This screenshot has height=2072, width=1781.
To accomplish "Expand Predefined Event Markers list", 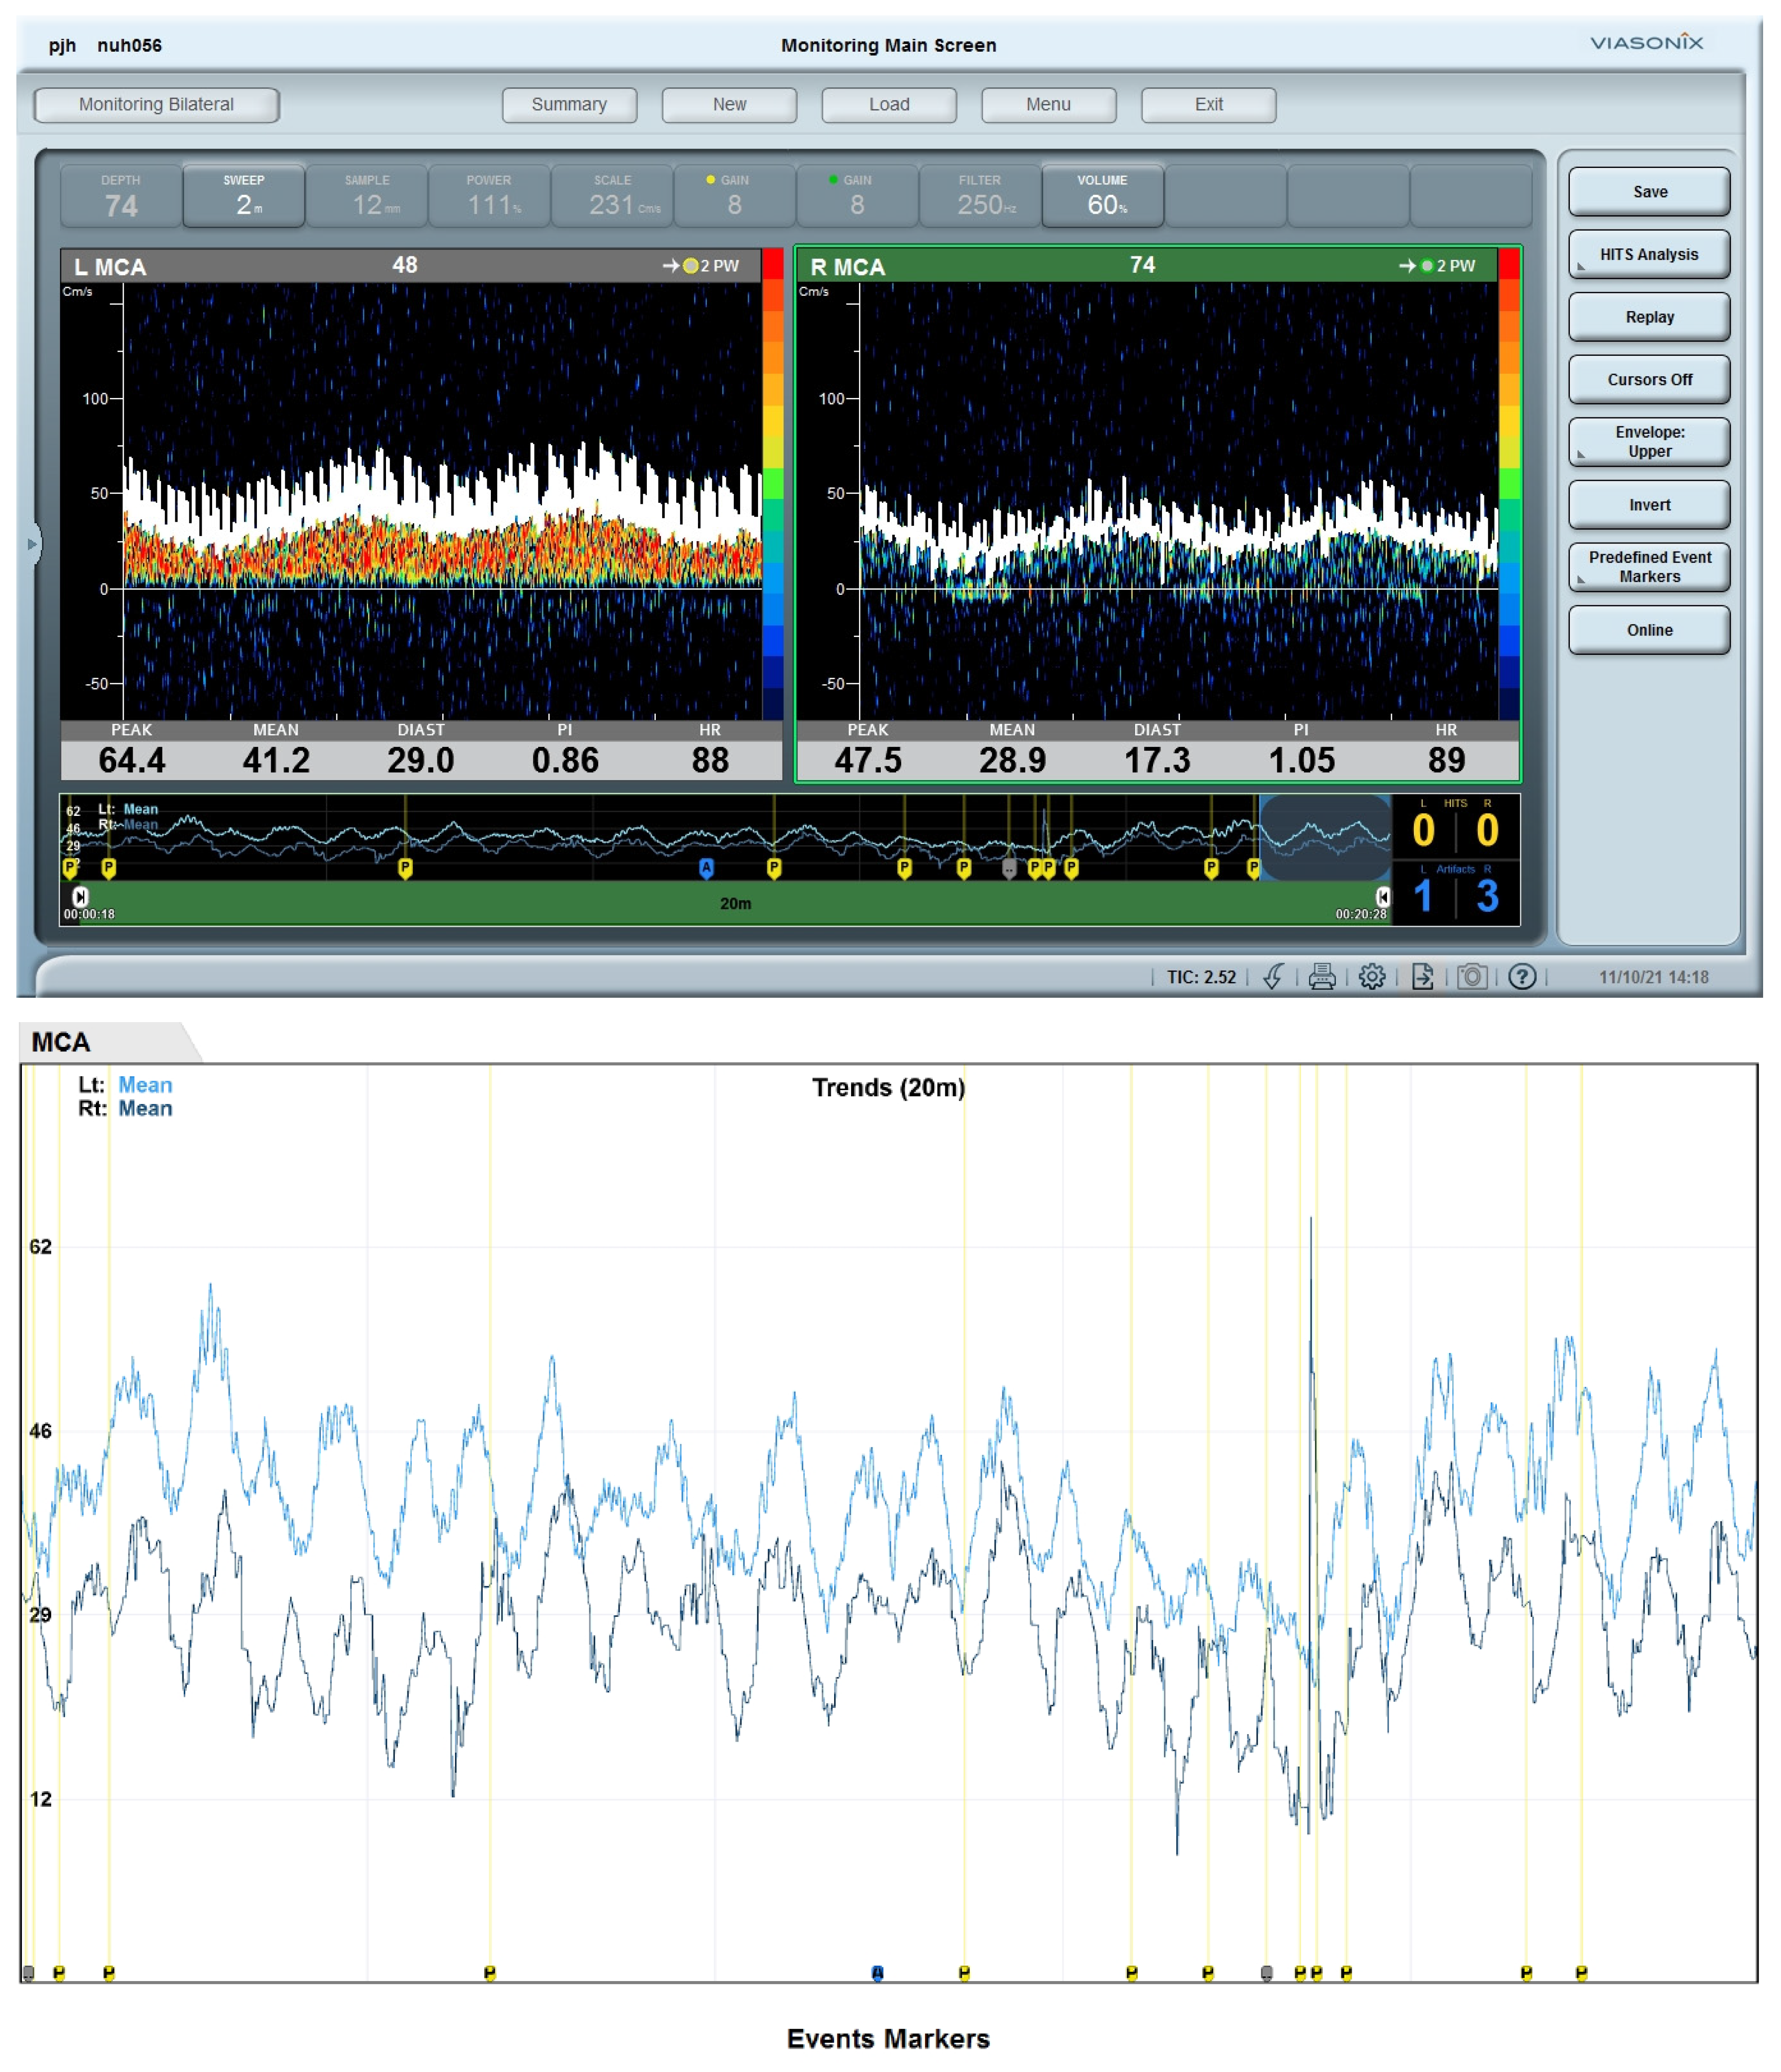I will tap(1649, 567).
